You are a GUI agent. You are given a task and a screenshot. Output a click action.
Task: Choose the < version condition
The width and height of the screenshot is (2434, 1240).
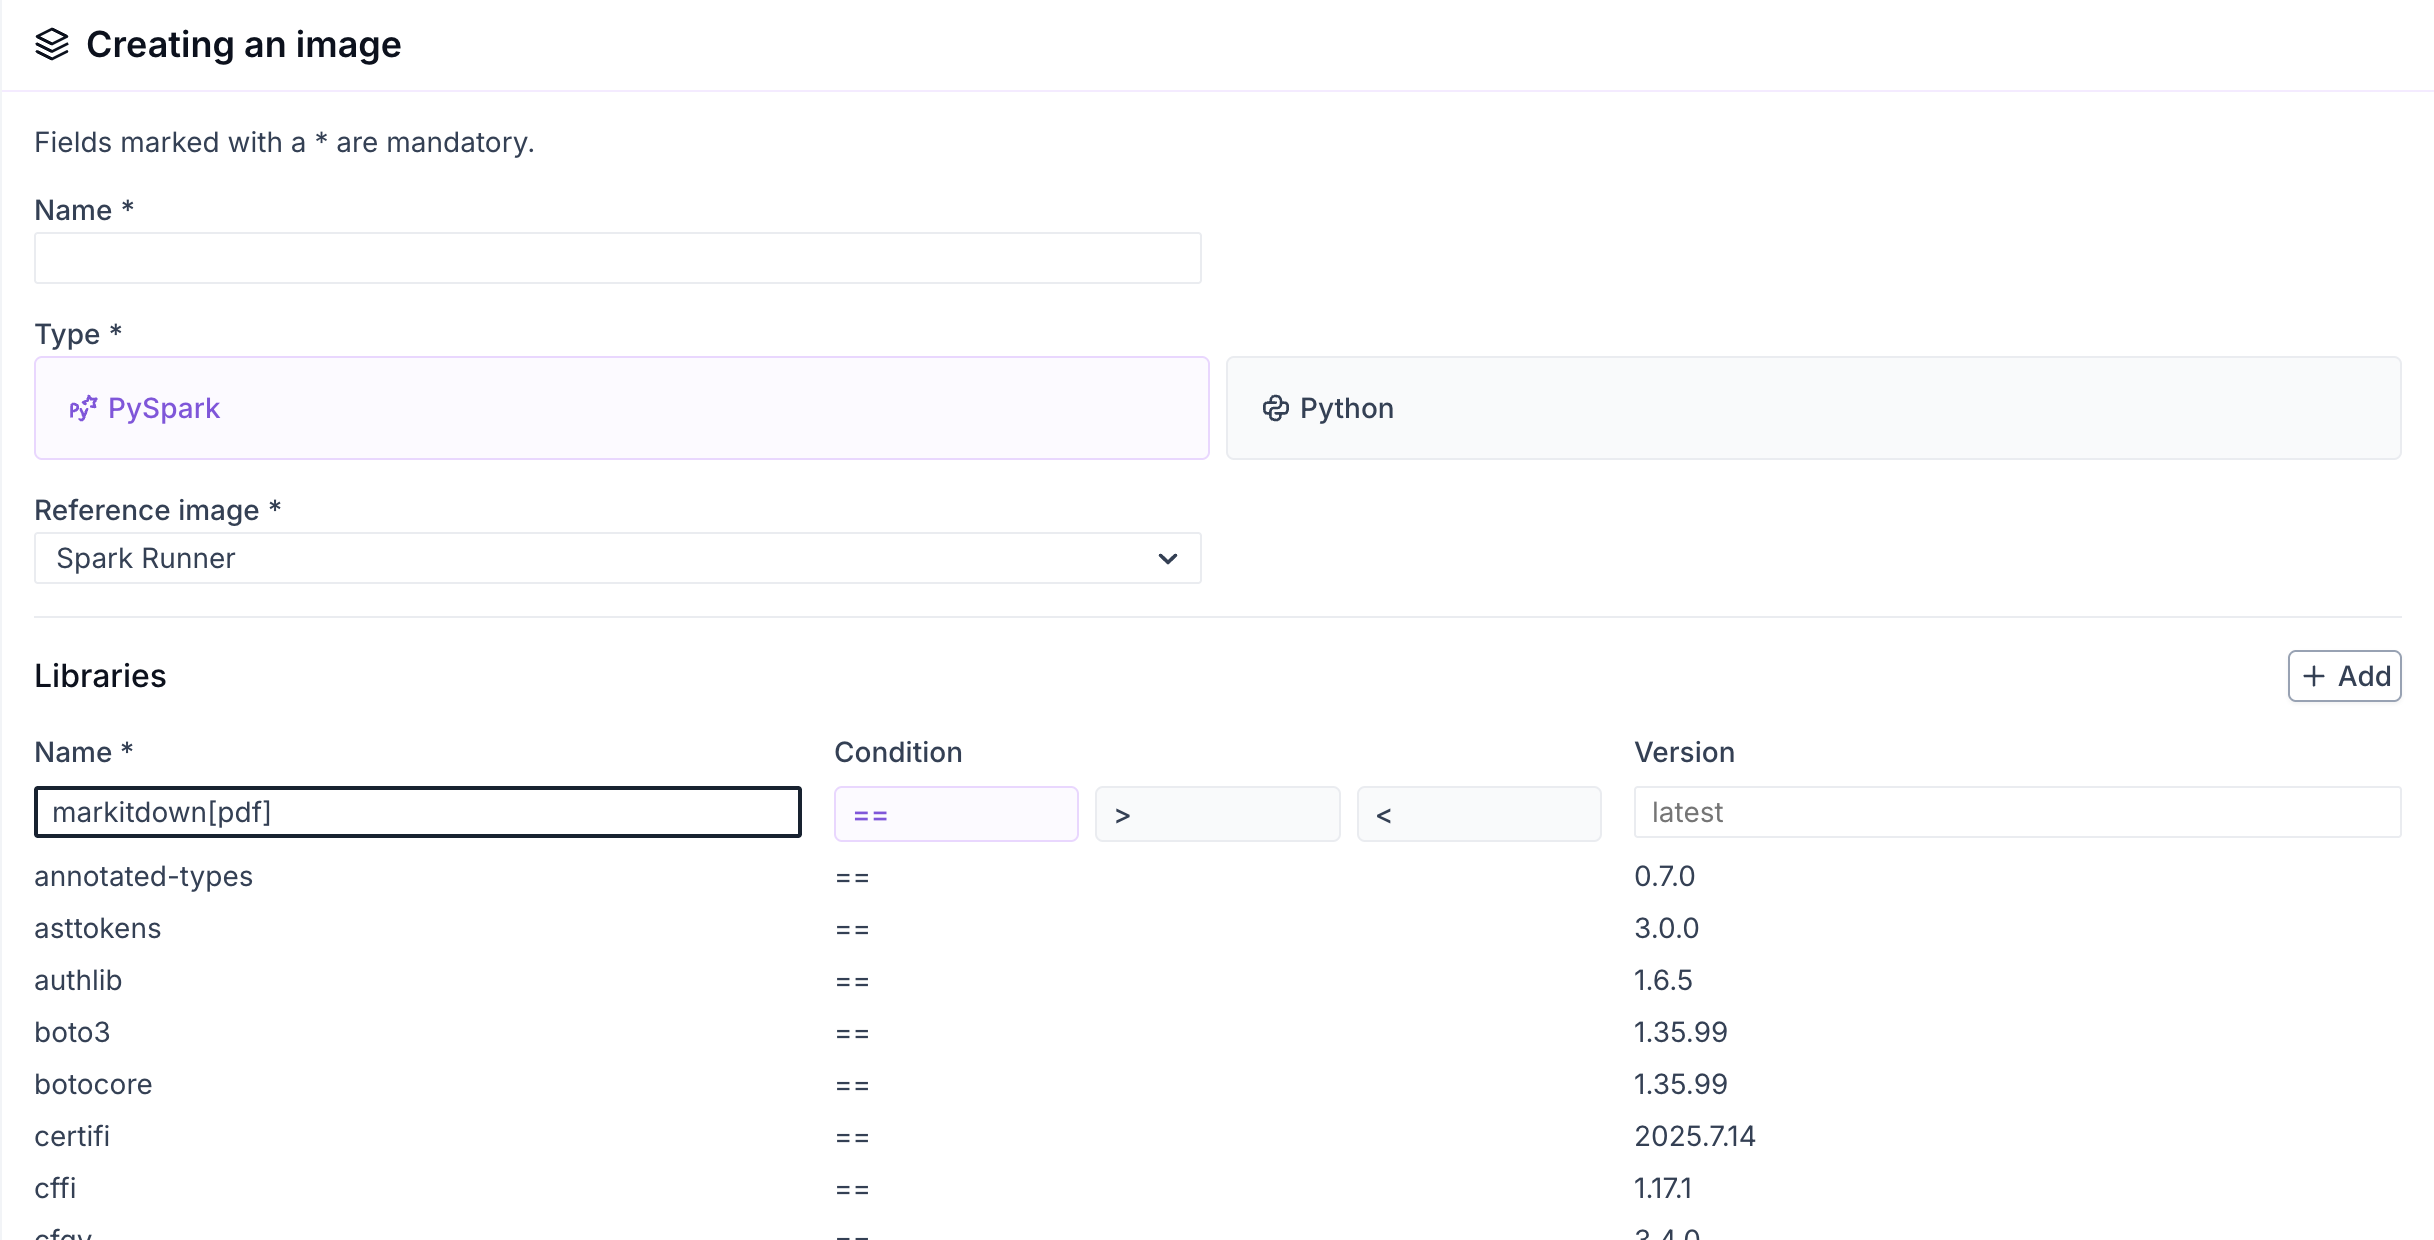point(1479,814)
